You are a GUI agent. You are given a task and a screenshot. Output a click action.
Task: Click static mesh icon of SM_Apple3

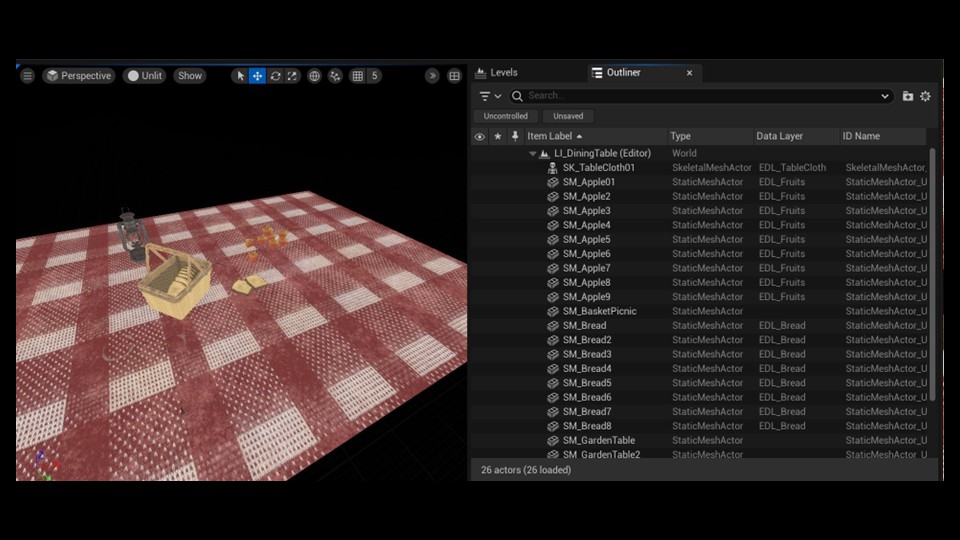[x=553, y=211]
